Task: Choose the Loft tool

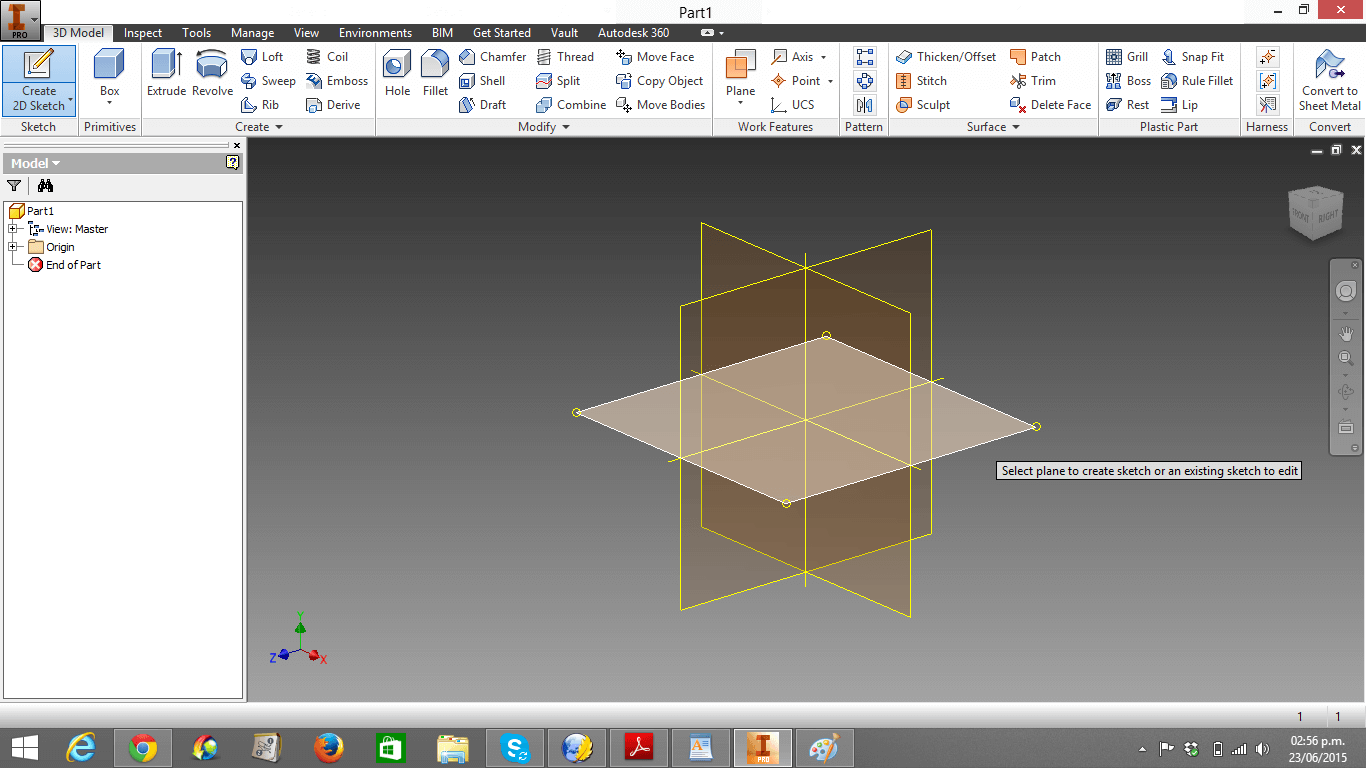Action: [x=262, y=57]
